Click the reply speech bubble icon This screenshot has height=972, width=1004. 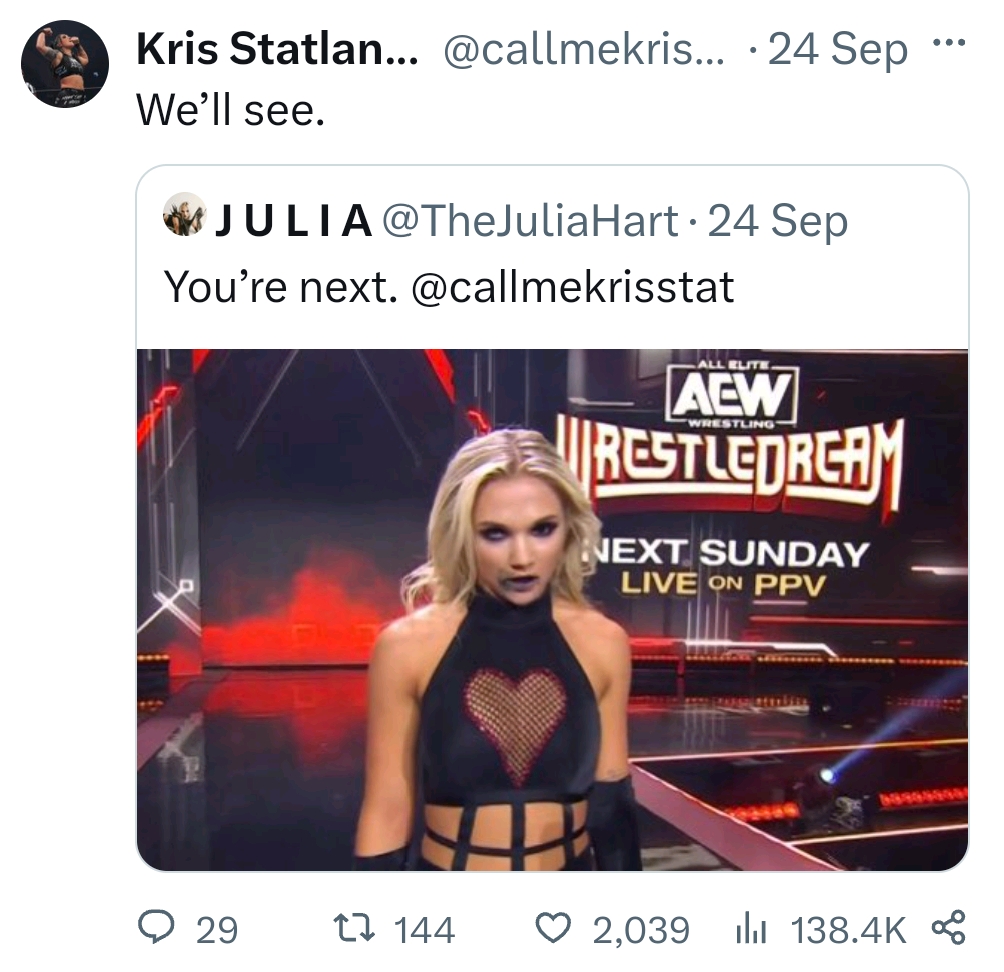(156, 927)
